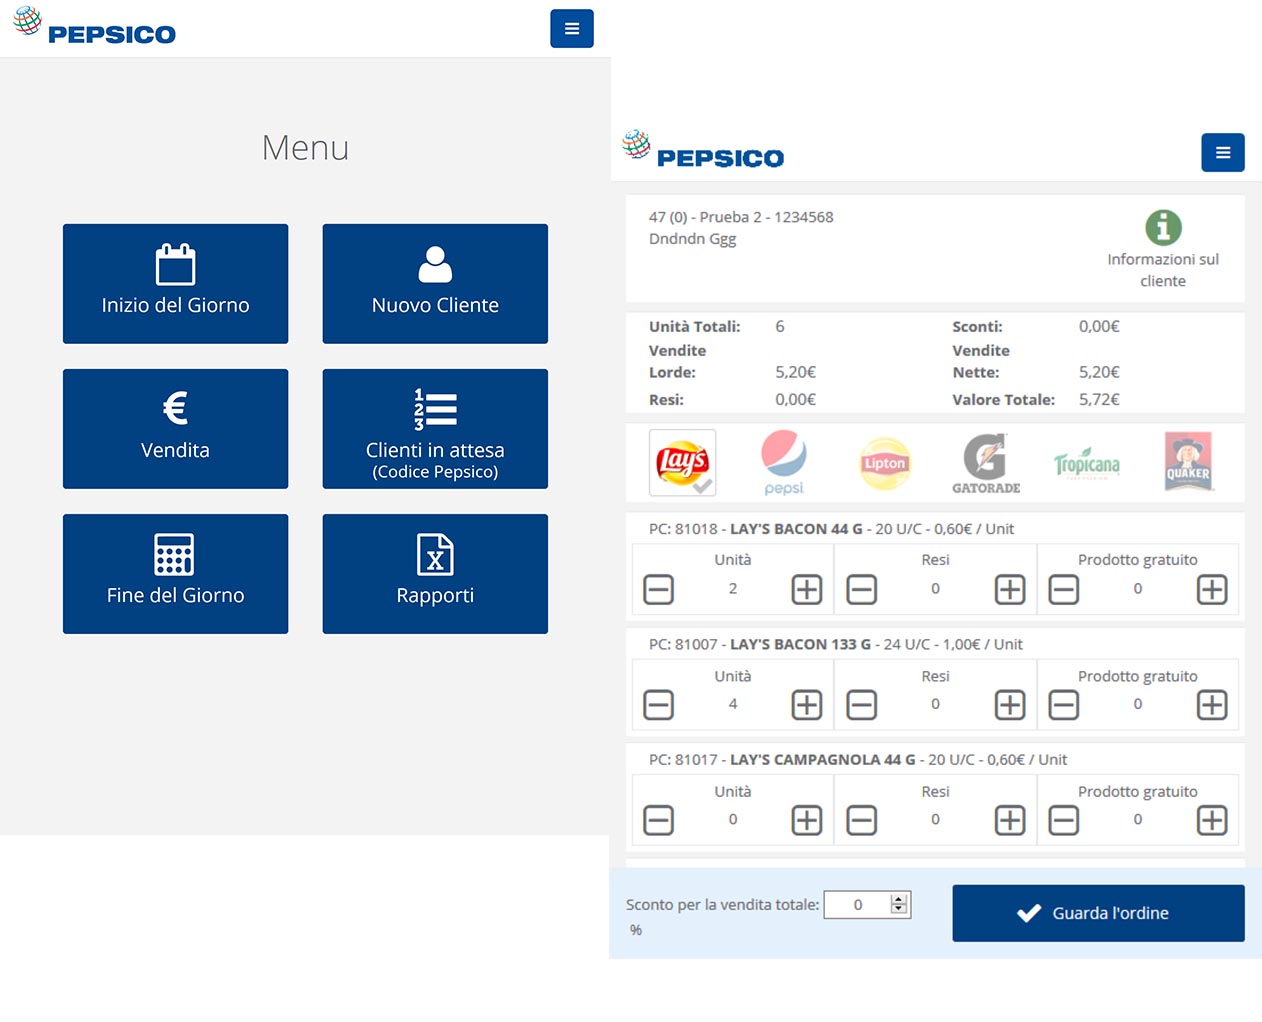
Task: Decrease Resi for Lay's Bacon 133 G
Action: (x=862, y=705)
